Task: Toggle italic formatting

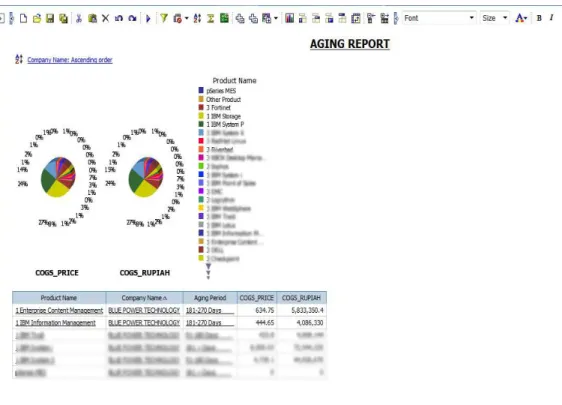Action: click(551, 18)
